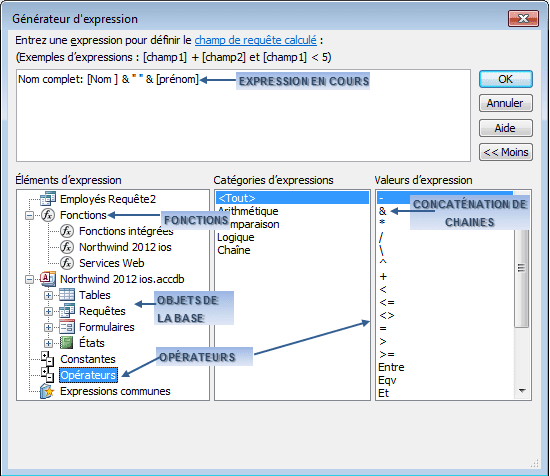
Task: Choose the >= operator value
Action: 387,354
